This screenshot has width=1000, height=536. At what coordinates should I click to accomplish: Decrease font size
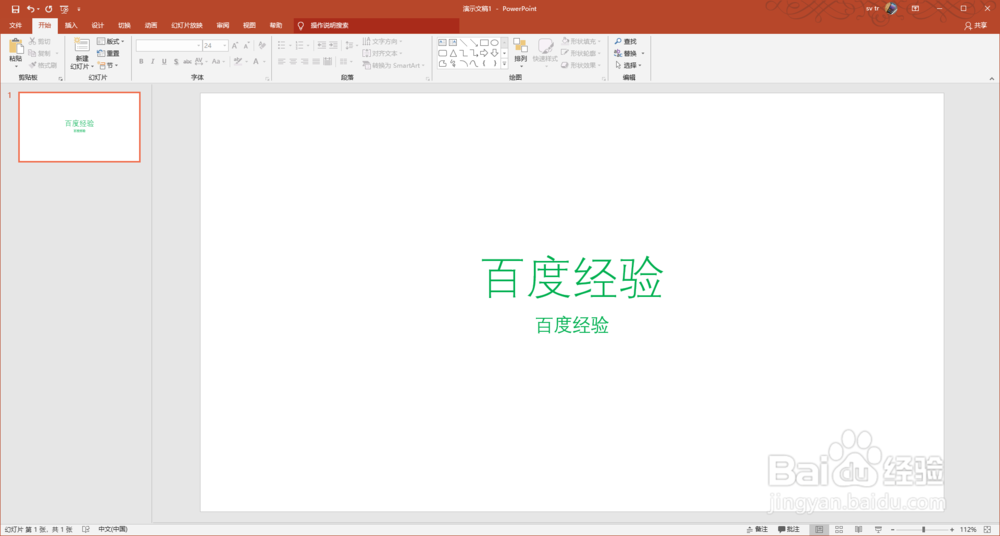coord(246,45)
